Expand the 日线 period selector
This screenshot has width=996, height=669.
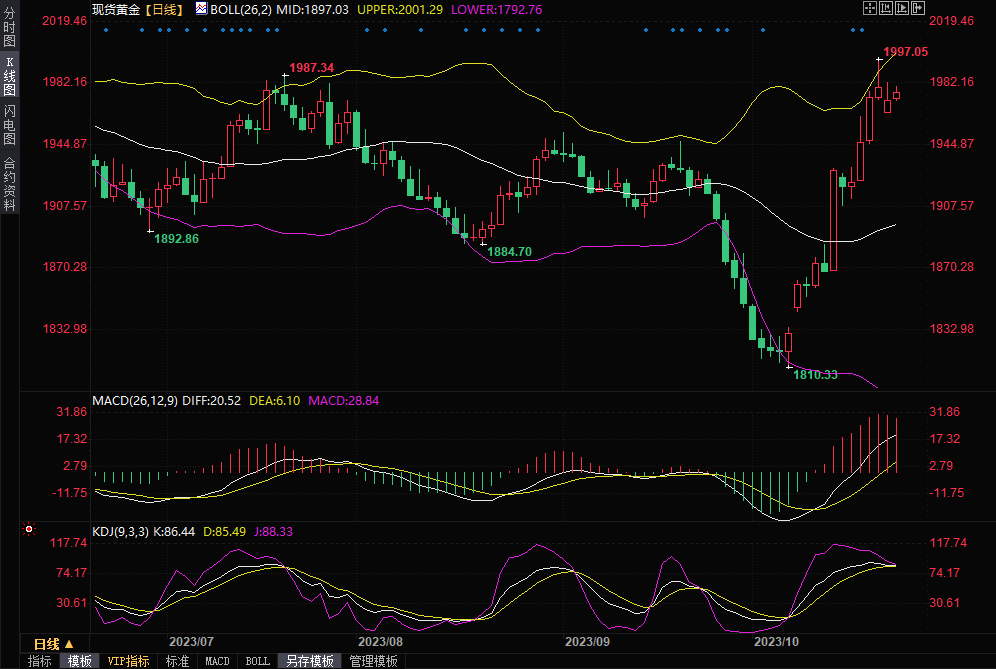click(x=54, y=643)
